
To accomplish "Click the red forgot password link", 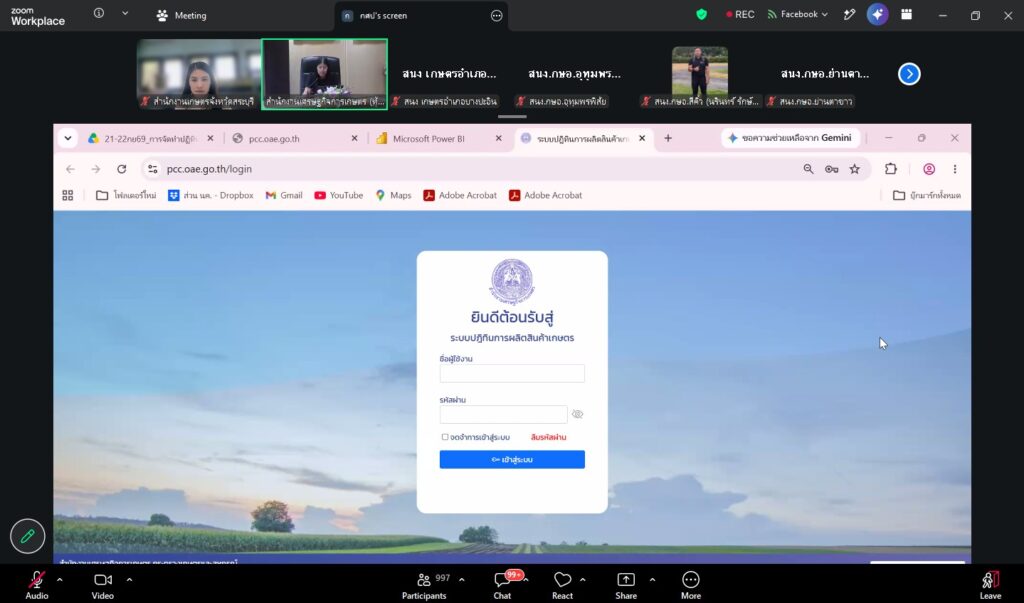I will [x=549, y=437].
